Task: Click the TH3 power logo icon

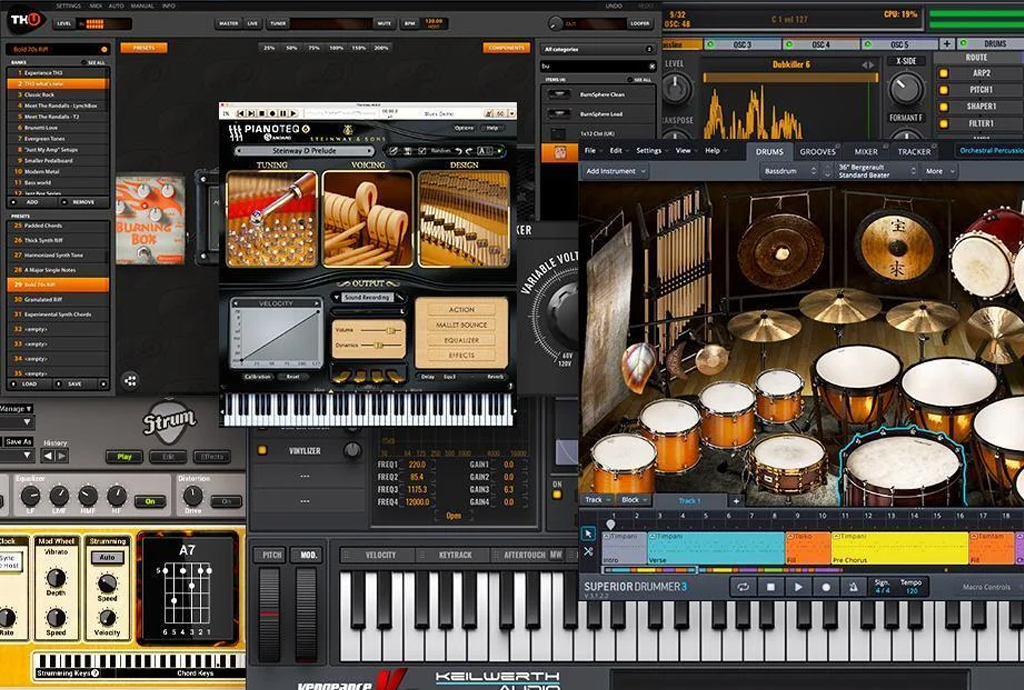Action: [x=24, y=19]
